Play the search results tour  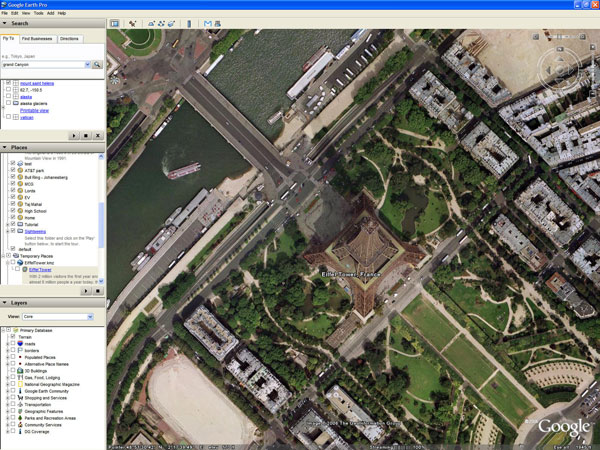point(73,135)
